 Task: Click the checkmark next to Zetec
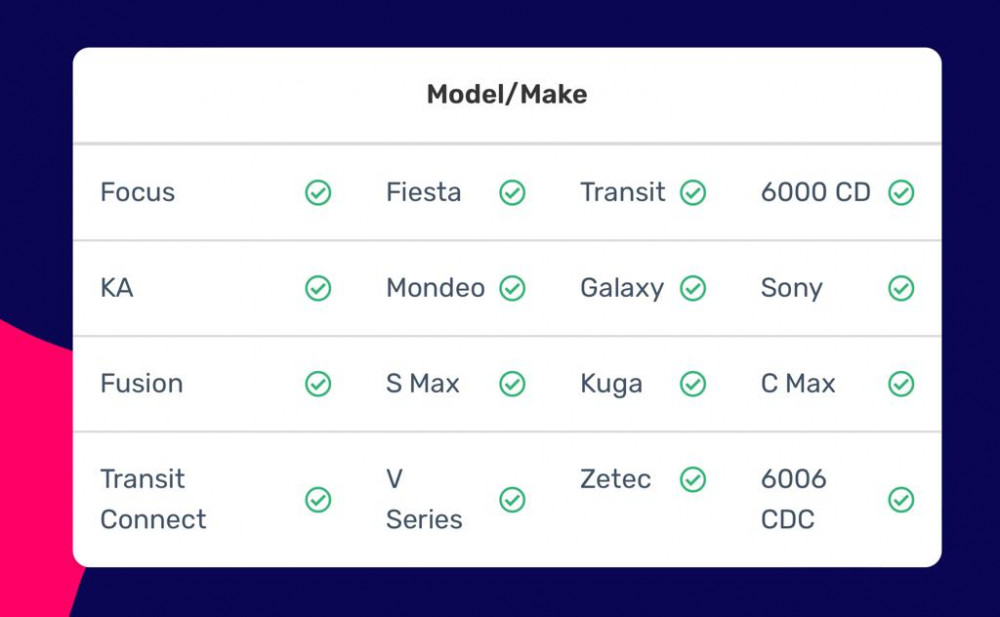pos(693,479)
